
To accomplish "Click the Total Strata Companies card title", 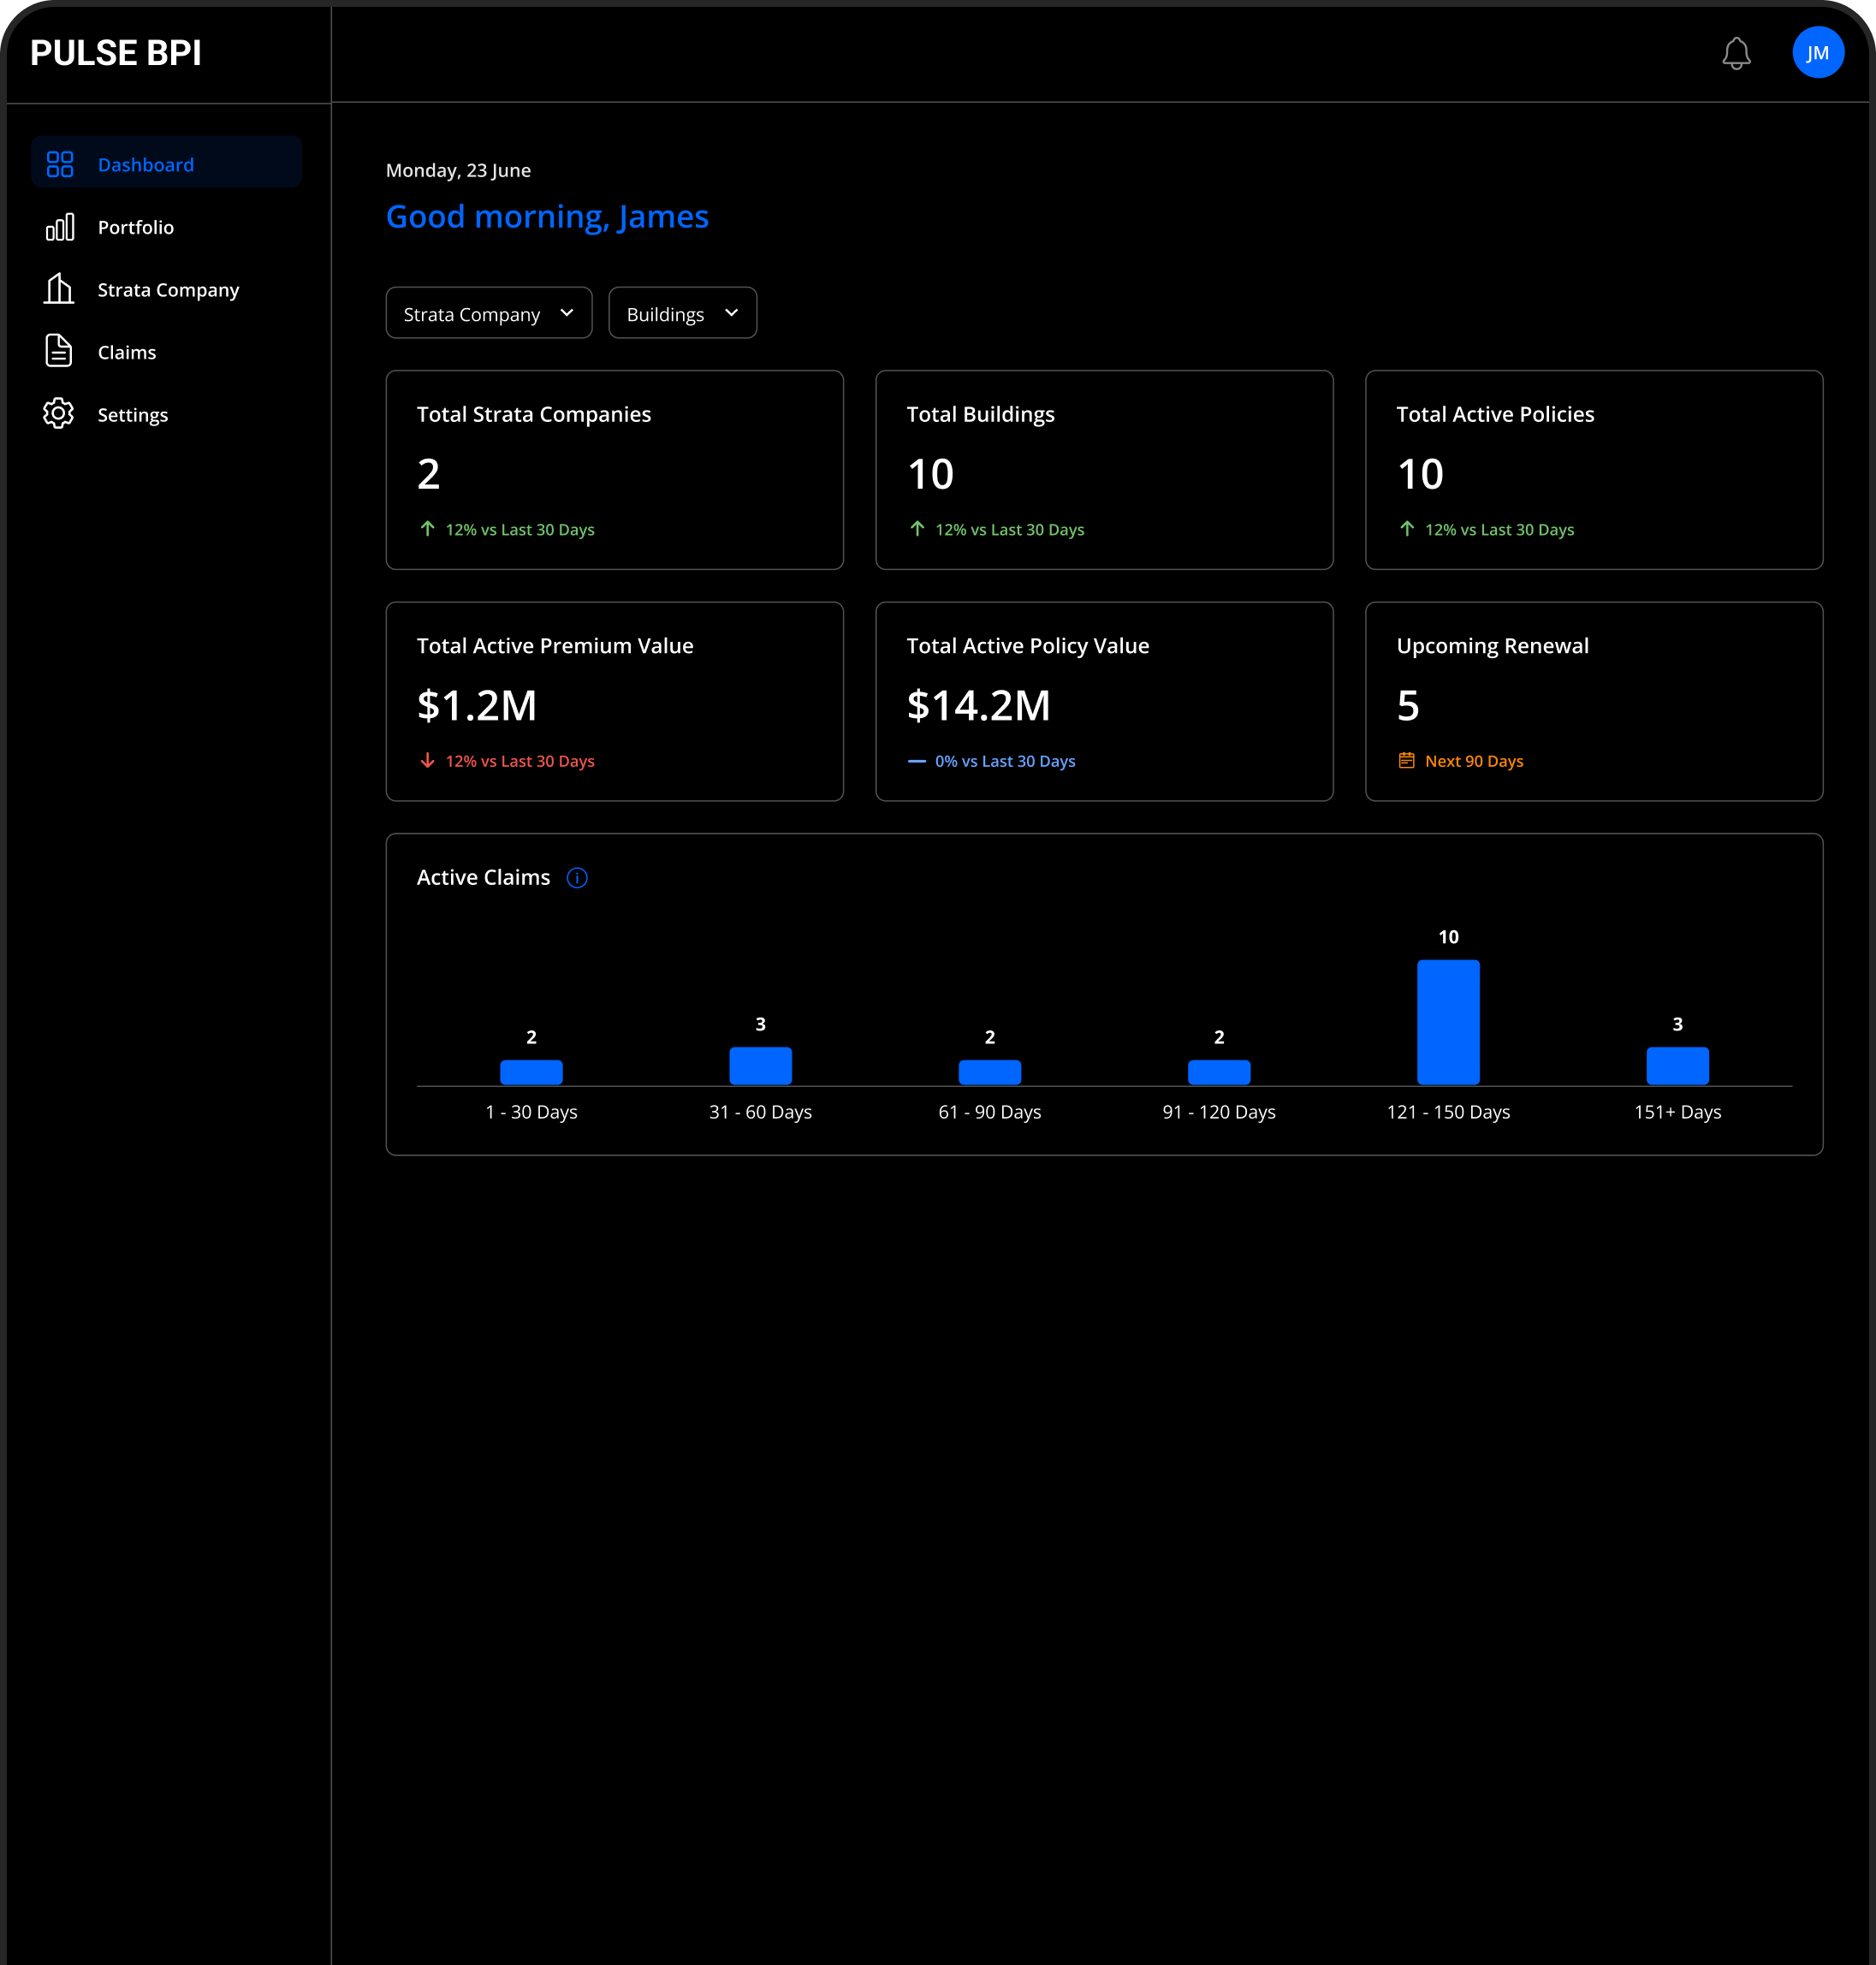I will (534, 414).
